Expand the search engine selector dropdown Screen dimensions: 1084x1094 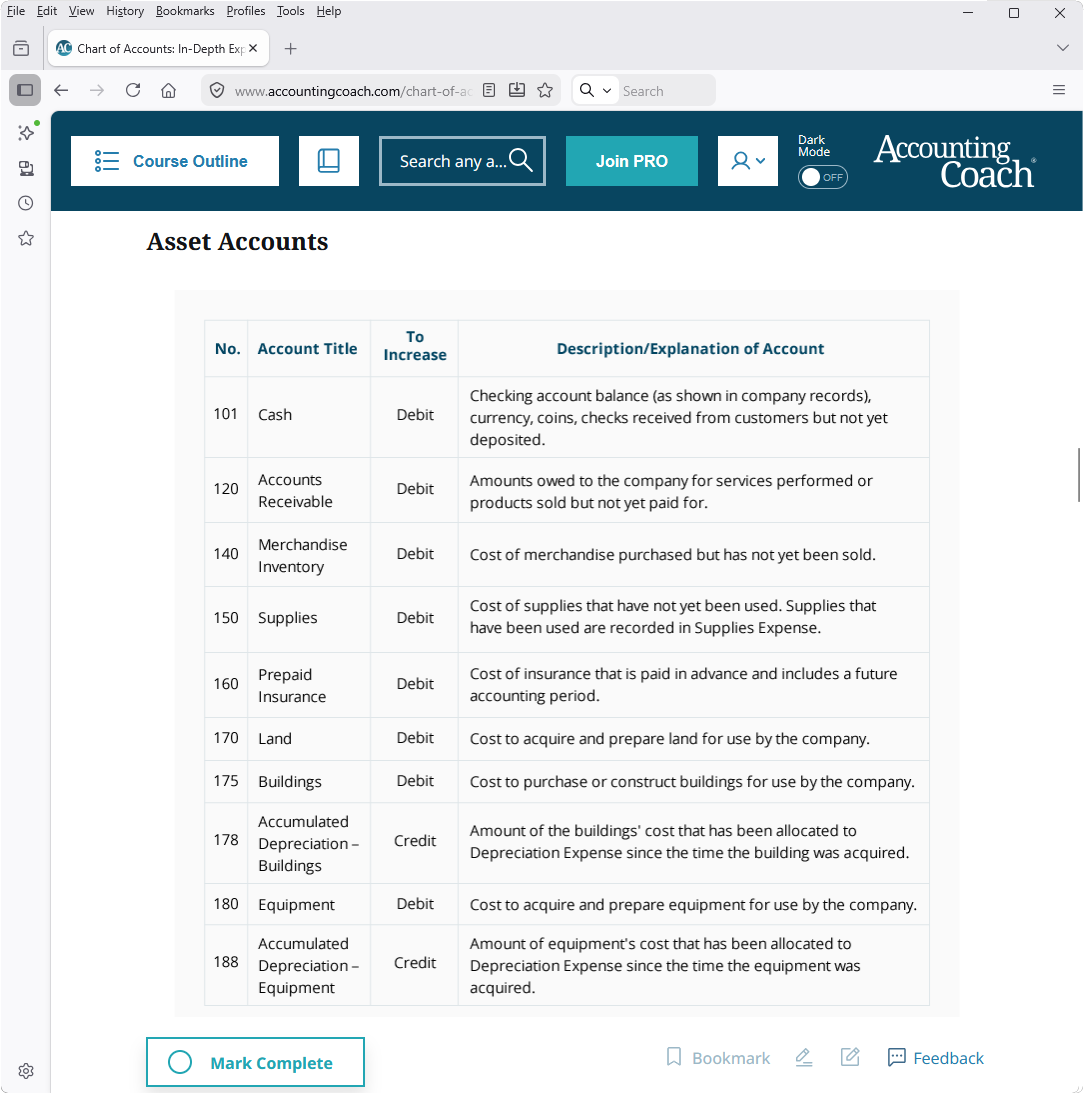[x=596, y=90]
